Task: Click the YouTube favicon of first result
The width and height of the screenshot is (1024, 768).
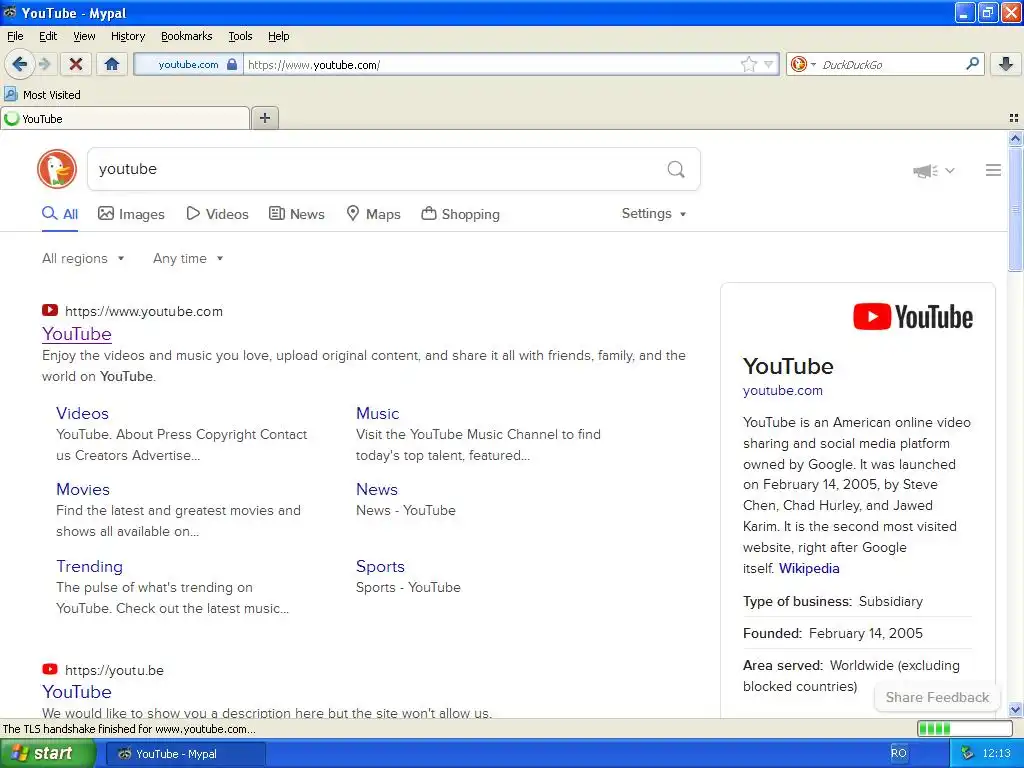Action: (50, 310)
